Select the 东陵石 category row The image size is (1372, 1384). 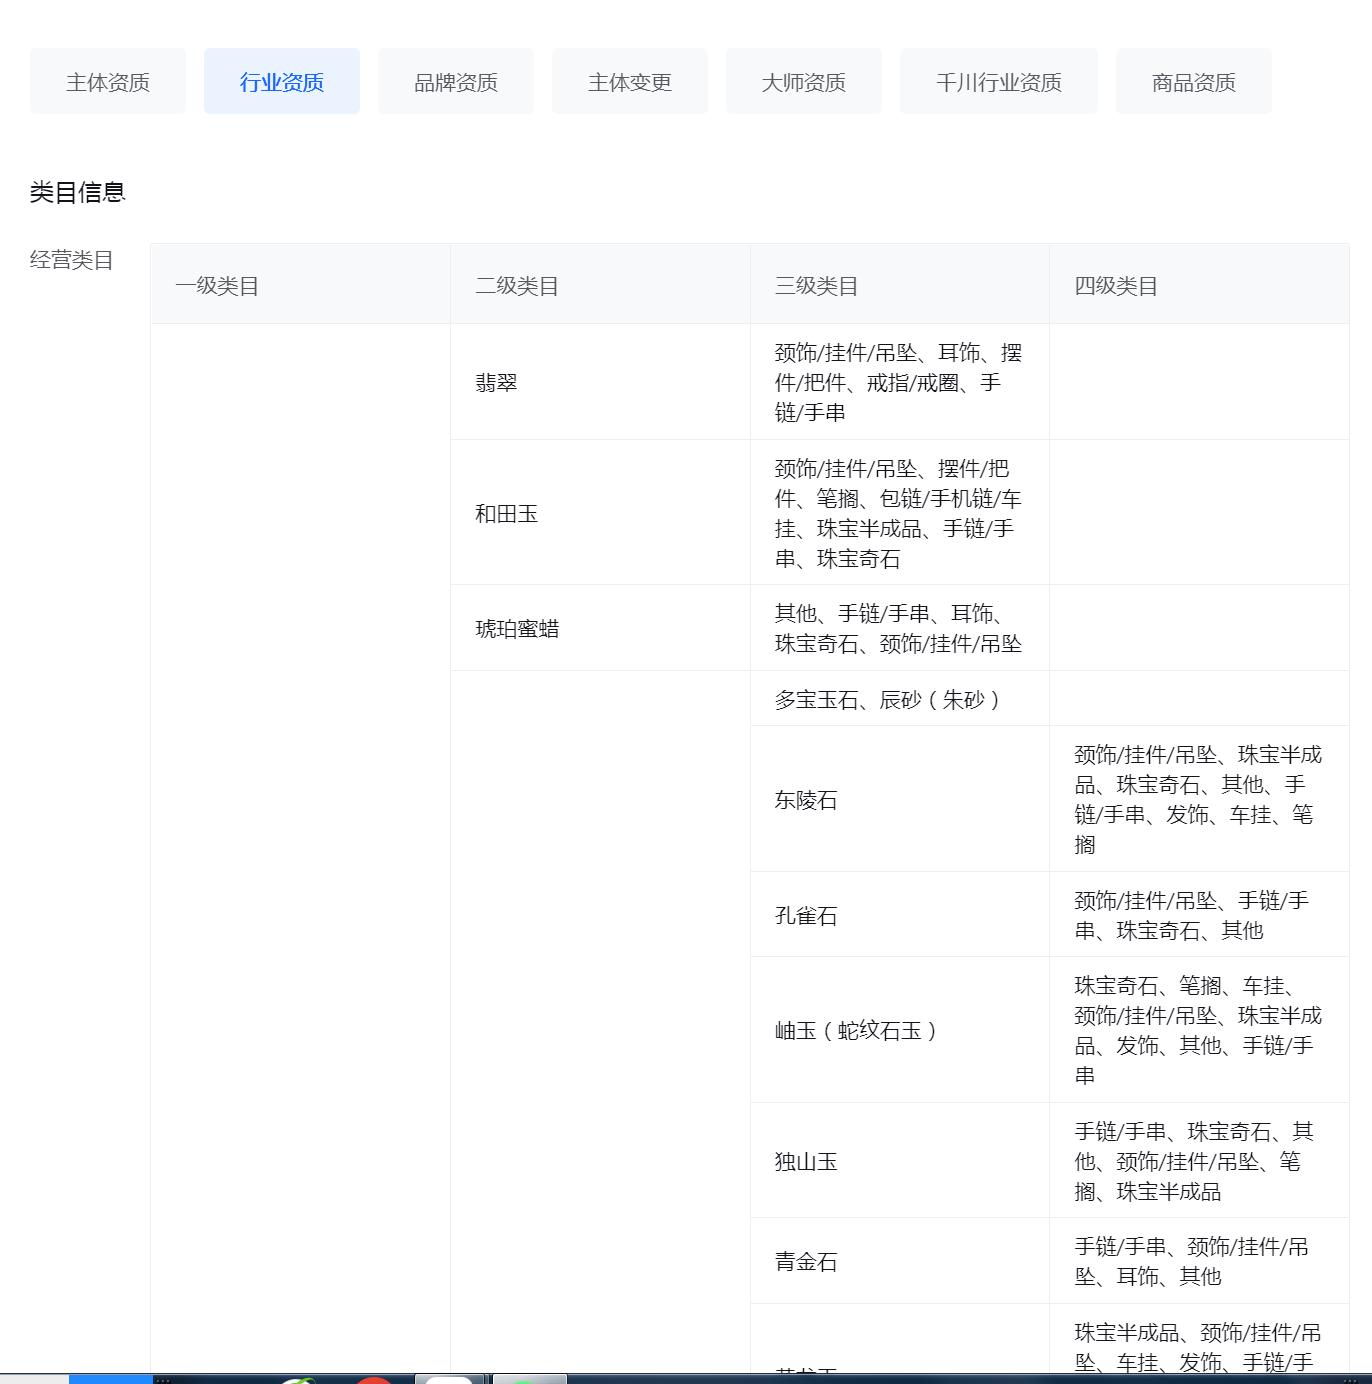(806, 800)
